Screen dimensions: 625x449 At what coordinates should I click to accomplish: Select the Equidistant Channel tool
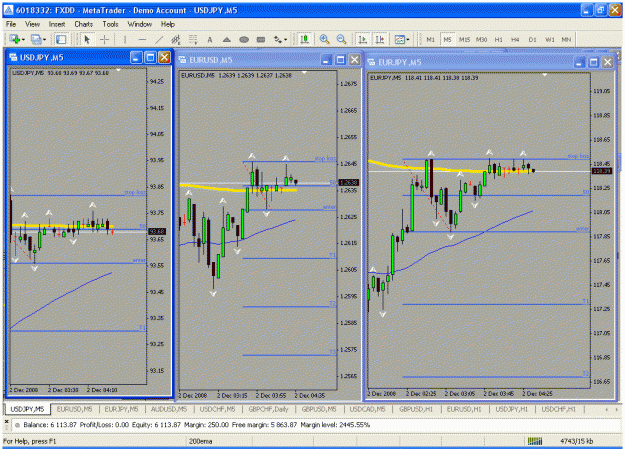pos(176,39)
